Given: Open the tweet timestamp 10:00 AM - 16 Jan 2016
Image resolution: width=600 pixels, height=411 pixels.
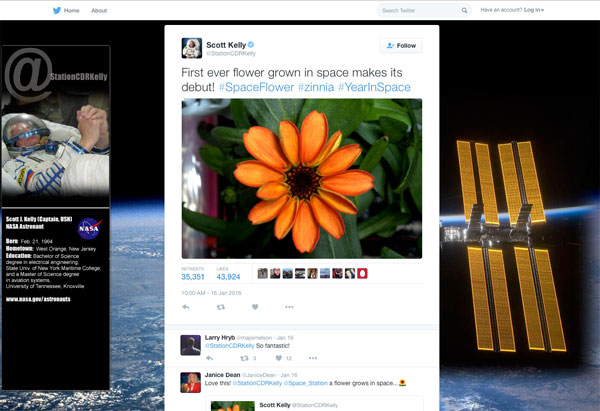Looking at the screenshot, I should point(211,293).
